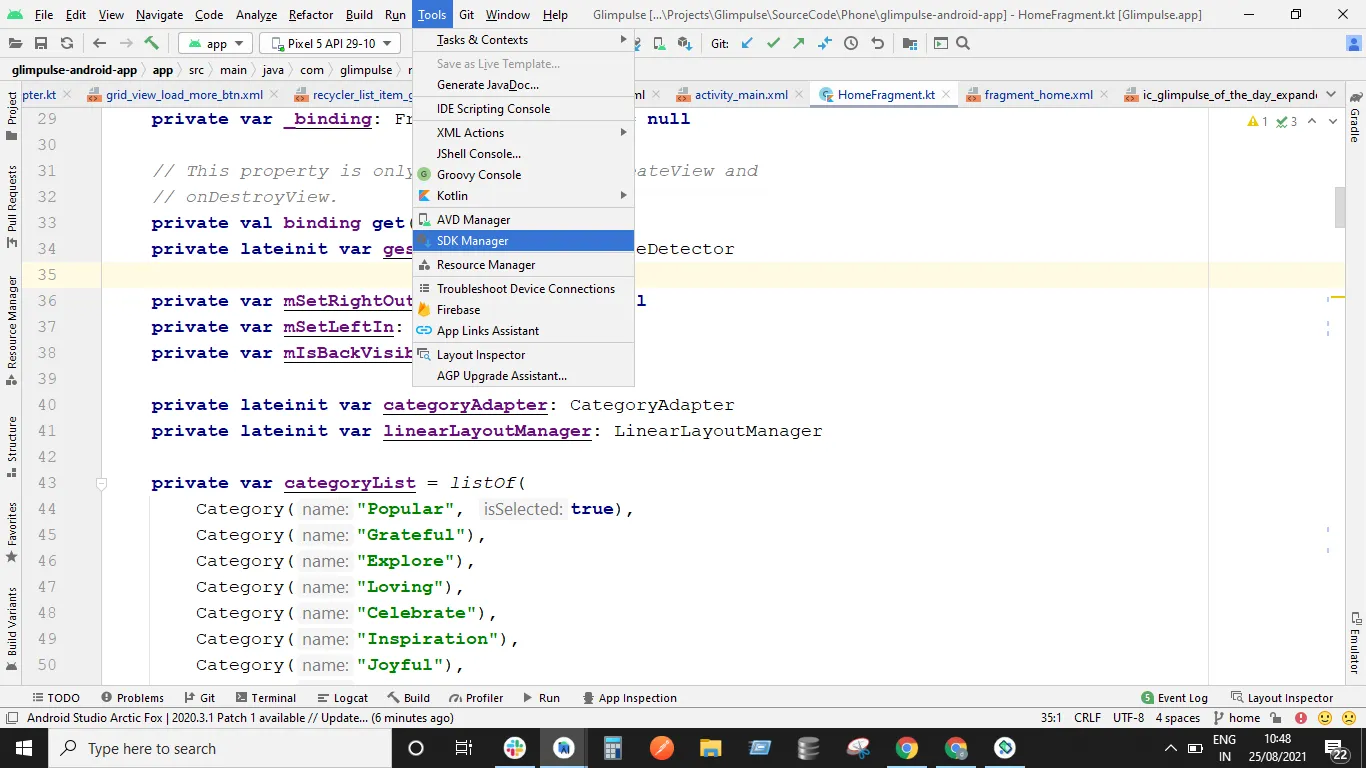Image resolution: width=1366 pixels, height=768 pixels.
Task: Open the Pixel 5 API 29-10 device dropdown
Action: pyautogui.click(x=329, y=43)
